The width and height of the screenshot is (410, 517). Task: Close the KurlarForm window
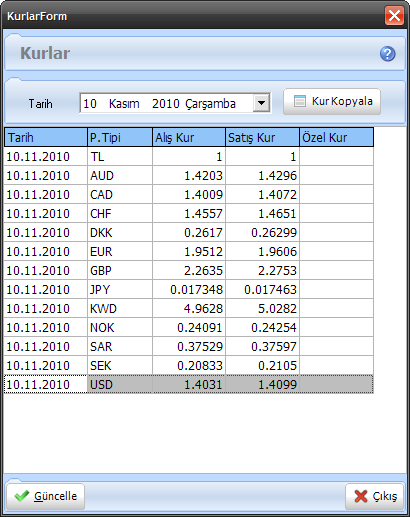[x=394, y=16]
